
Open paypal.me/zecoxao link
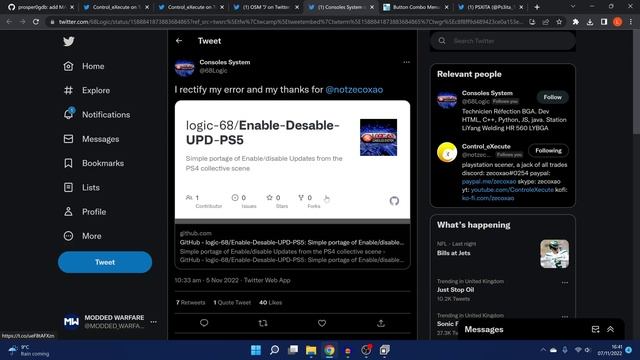pyautogui.click(x=489, y=182)
